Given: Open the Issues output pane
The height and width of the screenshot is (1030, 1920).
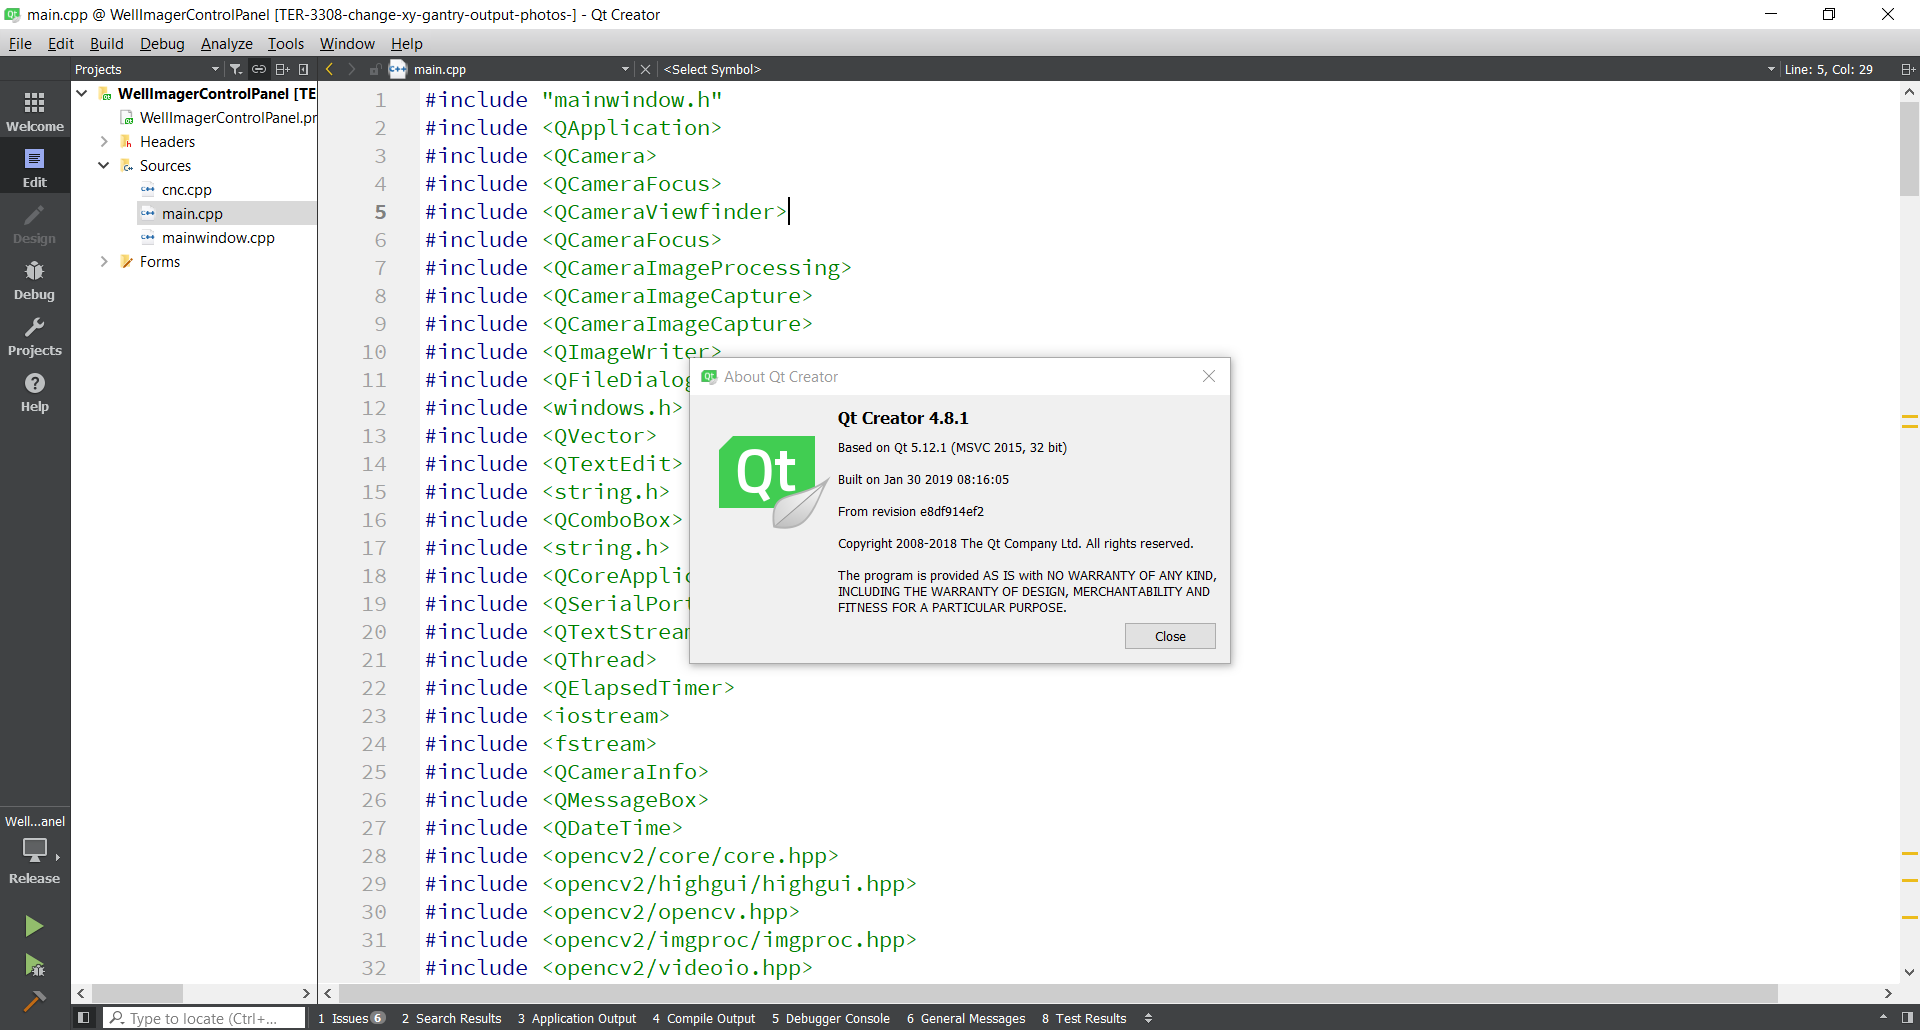Looking at the screenshot, I should (x=350, y=1018).
